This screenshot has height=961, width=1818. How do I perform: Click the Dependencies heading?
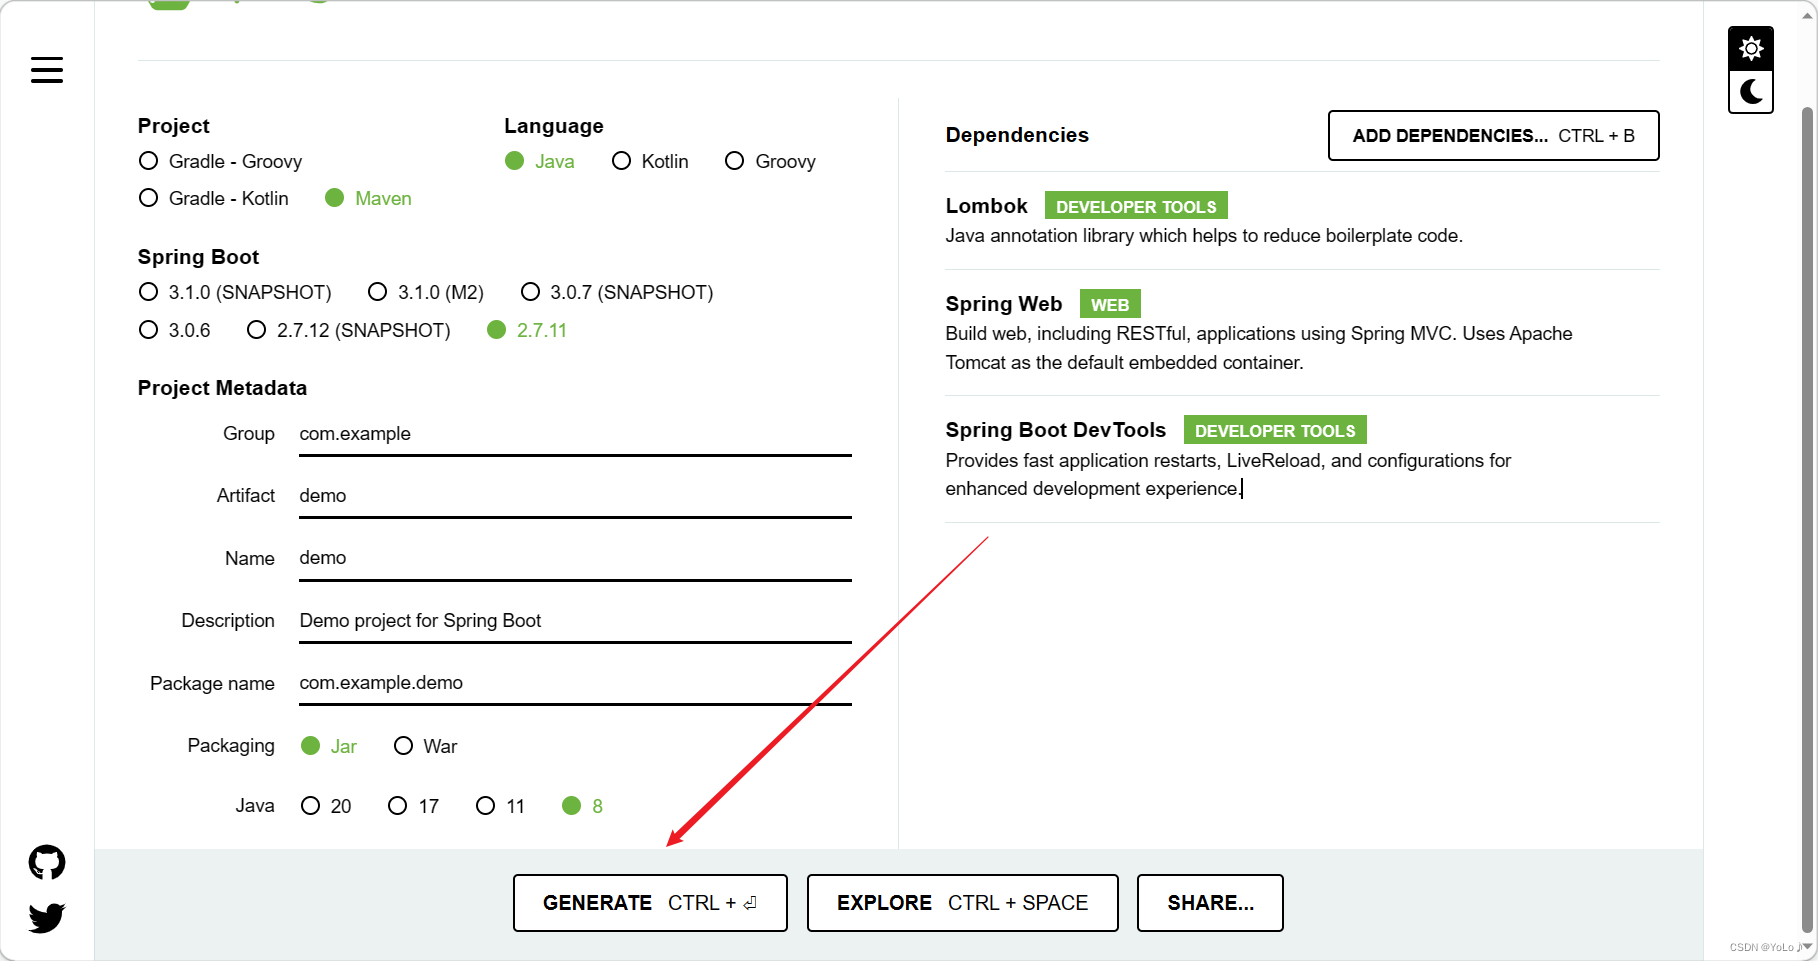tap(1017, 135)
